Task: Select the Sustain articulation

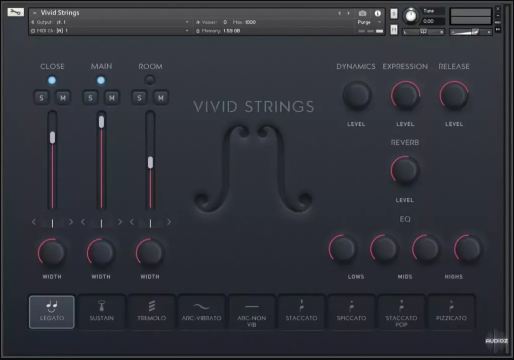Action: 102,312
